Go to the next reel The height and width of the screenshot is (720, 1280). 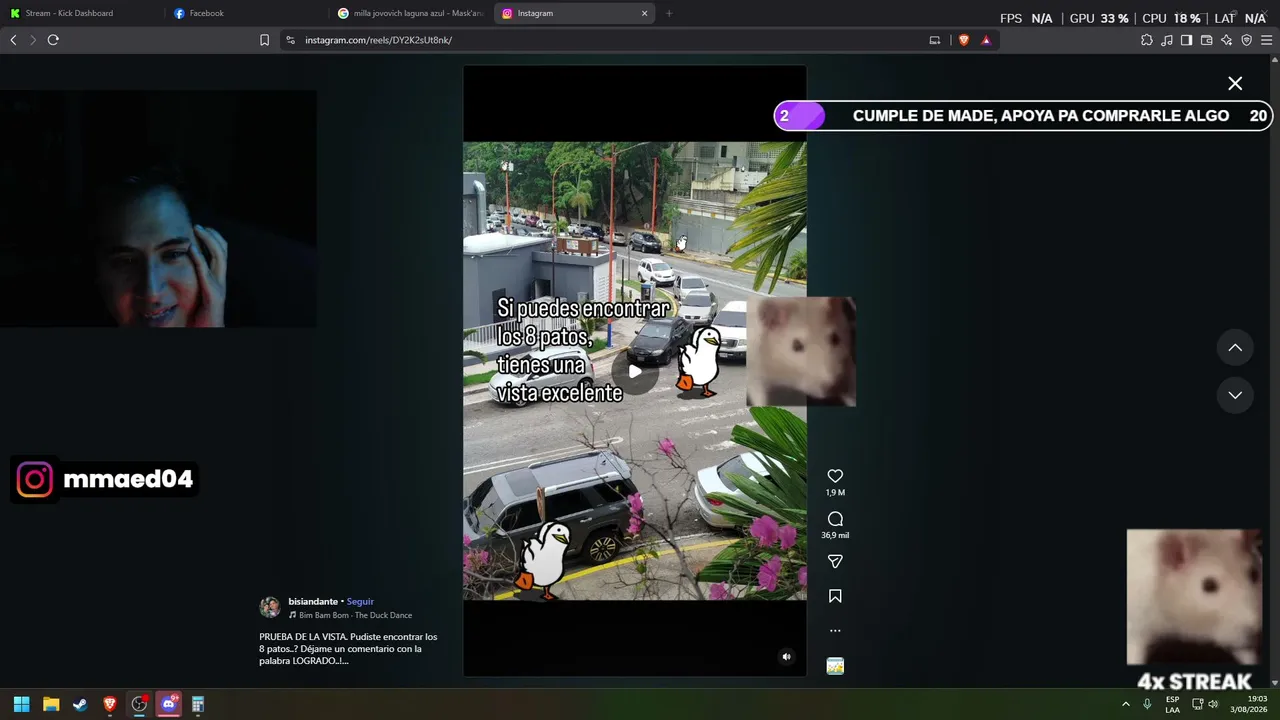(x=1235, y=395)
